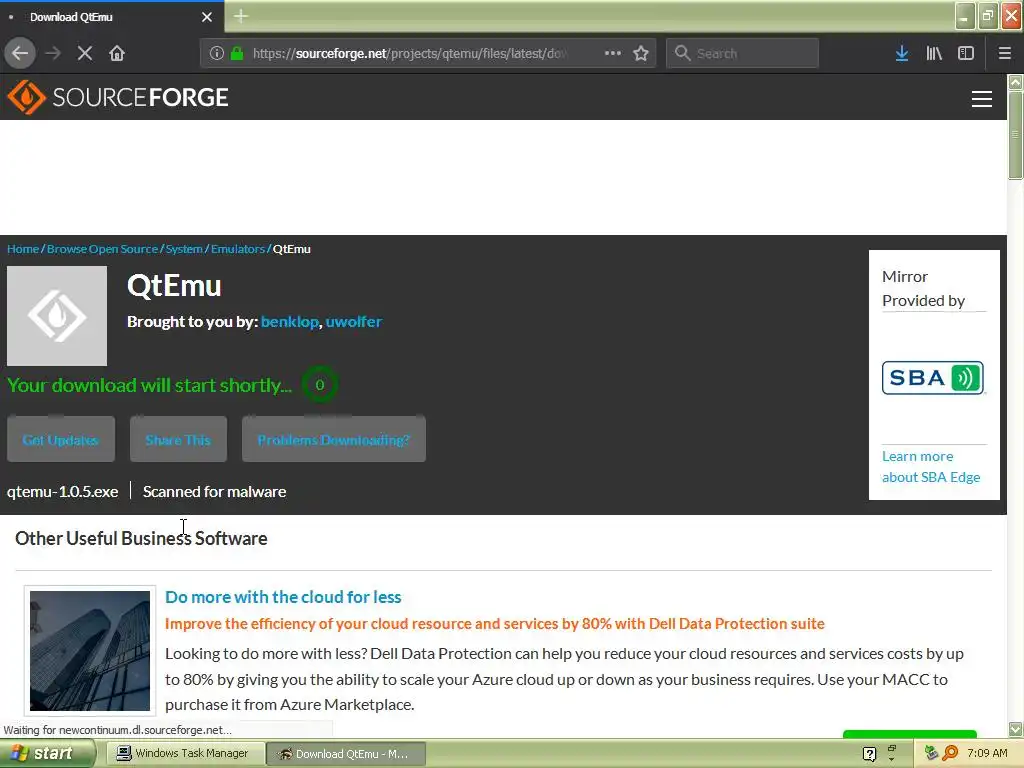1024x768 pixels.
Task: Click the 'Scanned for malware' text
Action: tap(214, 491)
